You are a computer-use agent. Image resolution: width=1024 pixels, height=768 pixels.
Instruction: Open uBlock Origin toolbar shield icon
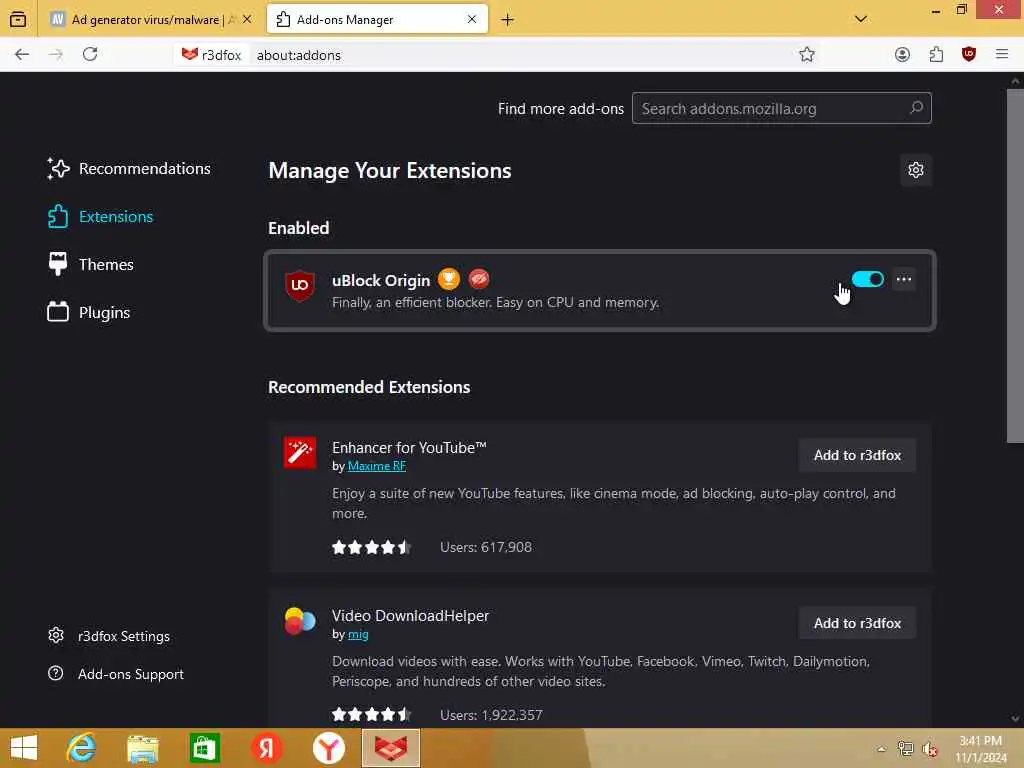(x=968, y=55)
